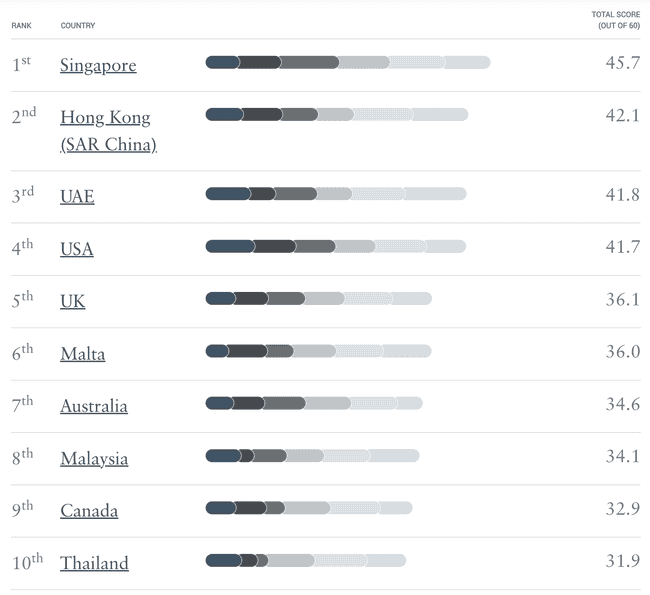Image resolution: width=650 pixels, height=595 pixels.
Task: Click the Total Score column header
Action: pos(616,20)
